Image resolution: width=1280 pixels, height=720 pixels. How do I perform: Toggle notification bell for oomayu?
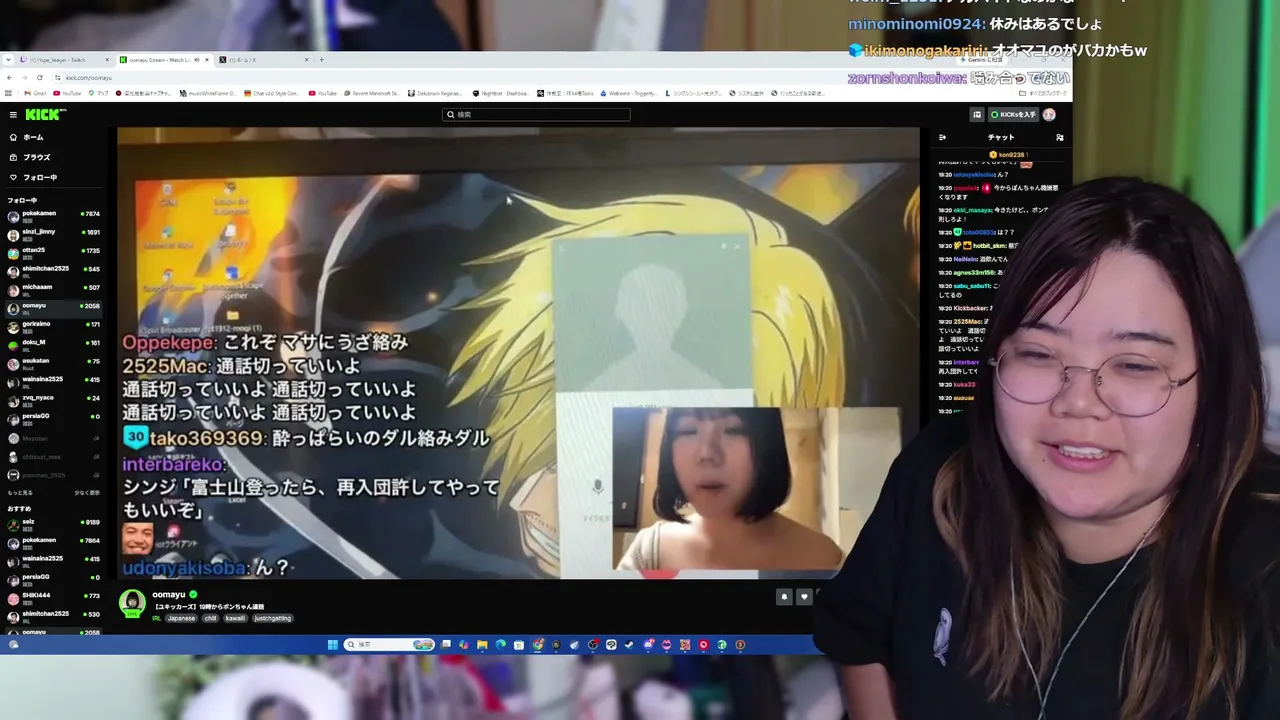[x=784, y=597]
